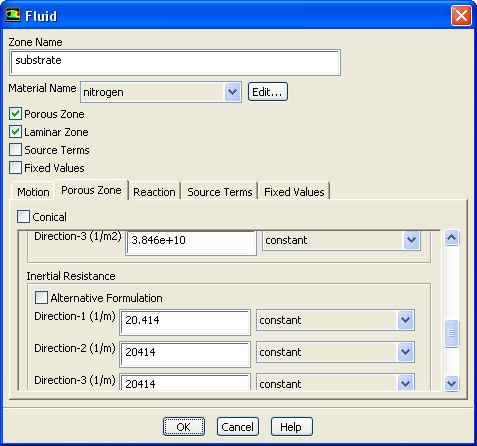The image size is (477, 446).
Task: Enable the Fixed Values checkbox
Action: coord(15,168)
